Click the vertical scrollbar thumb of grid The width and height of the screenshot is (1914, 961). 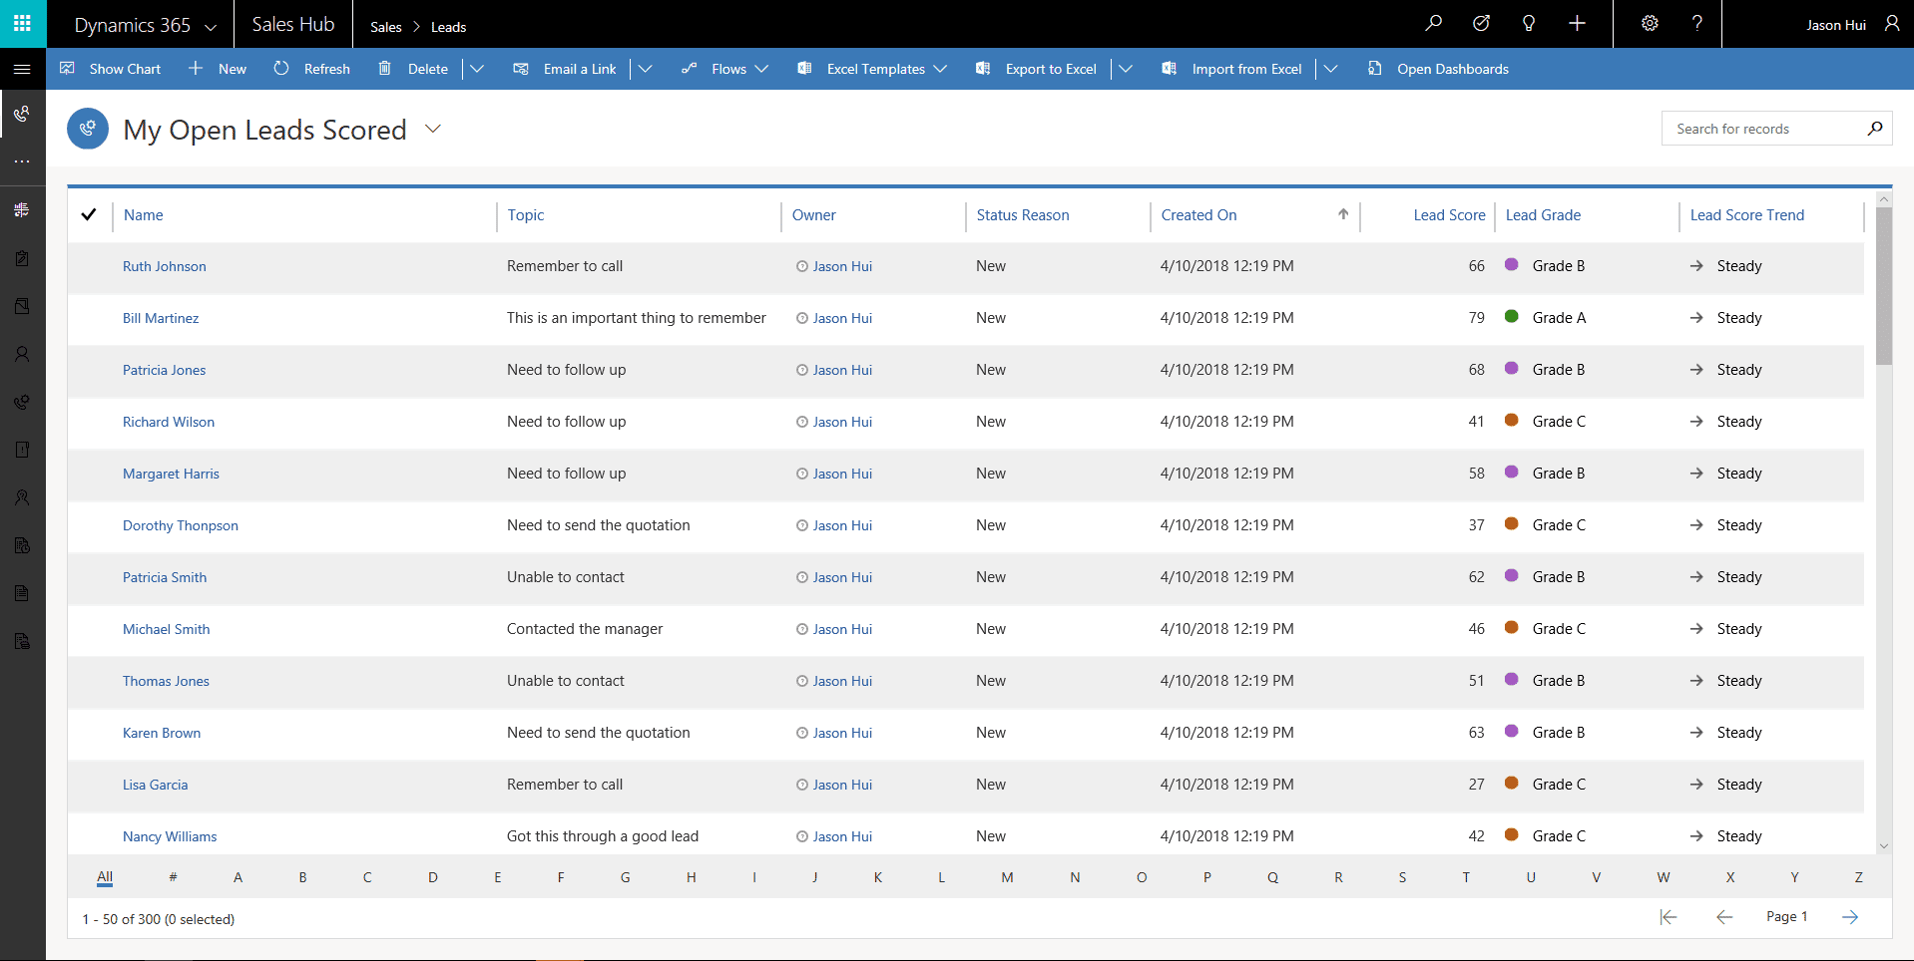pos(1884,287)
